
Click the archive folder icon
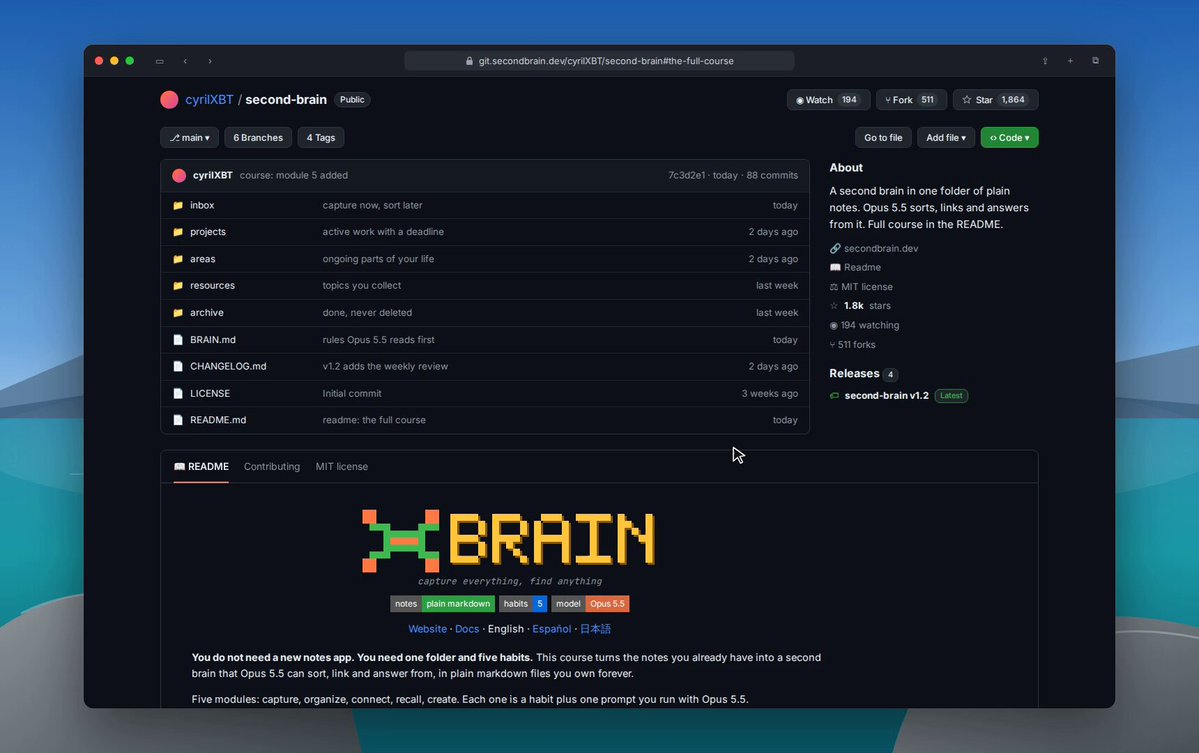pos(178,313)
